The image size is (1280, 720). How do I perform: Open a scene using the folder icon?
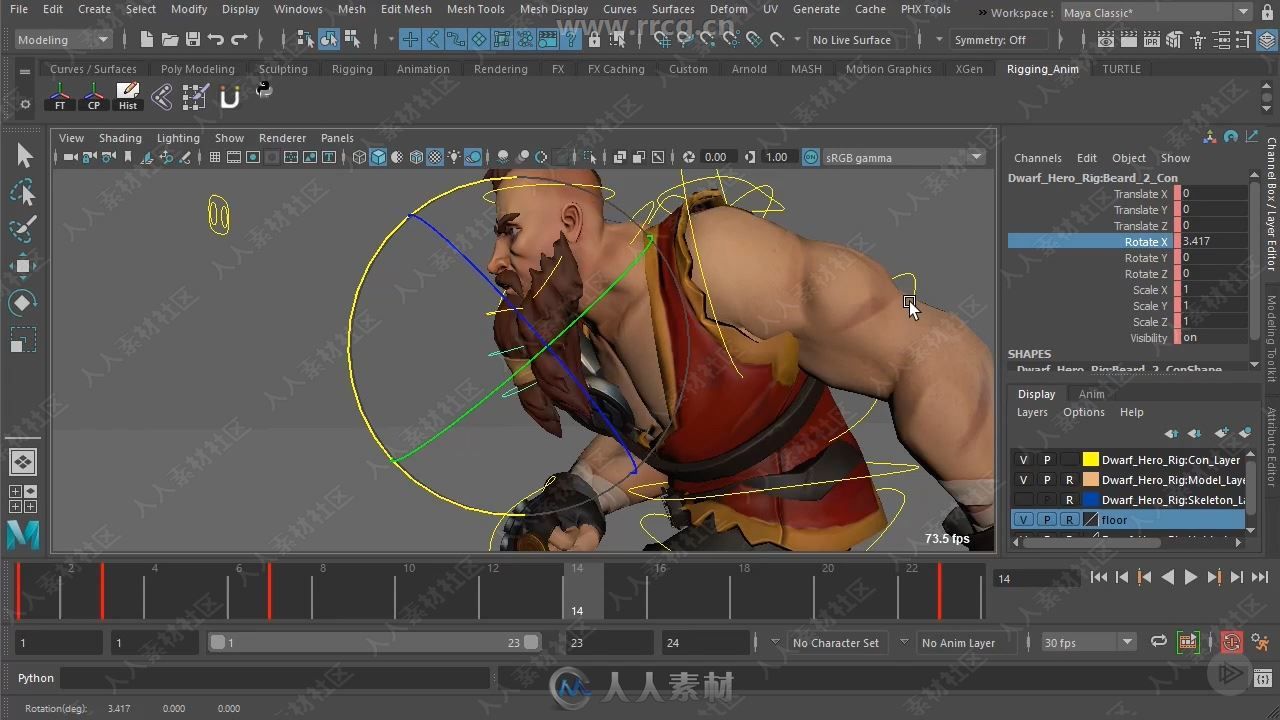point(170,40)
